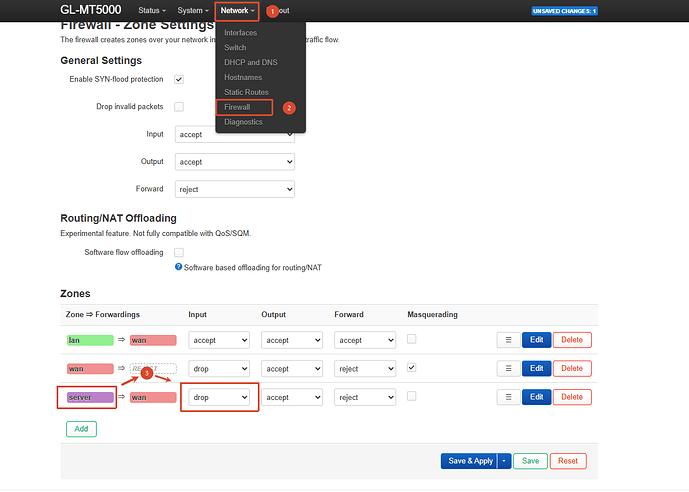Open the General Settings Input dropdown
Screen dimensions: 689x492
(235, 134)
